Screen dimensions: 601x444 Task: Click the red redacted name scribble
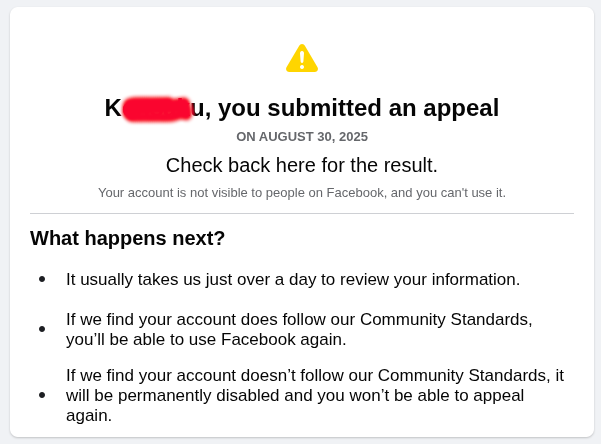pos(156,108)
